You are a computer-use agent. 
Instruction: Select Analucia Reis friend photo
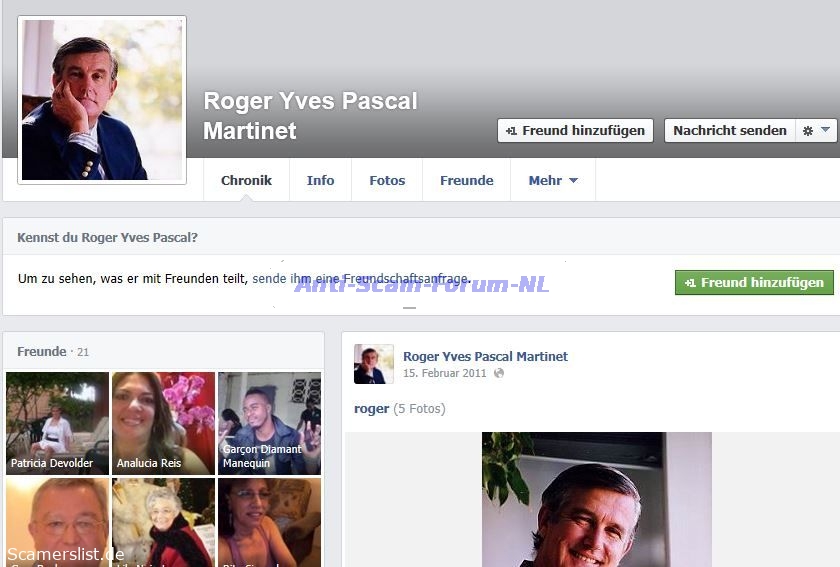(x=163, y=423)
